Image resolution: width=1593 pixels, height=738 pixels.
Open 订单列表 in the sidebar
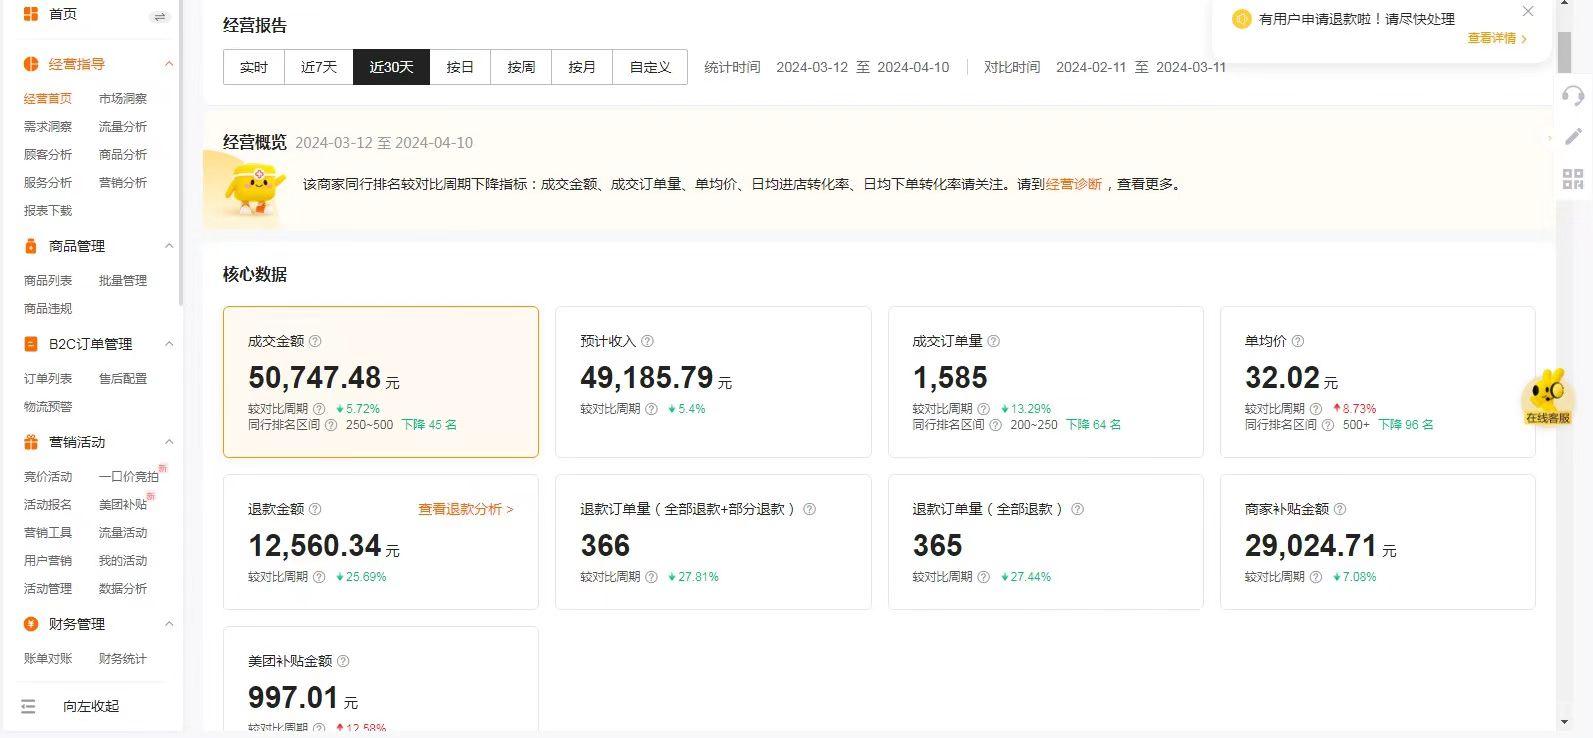[x=48, y=378]
